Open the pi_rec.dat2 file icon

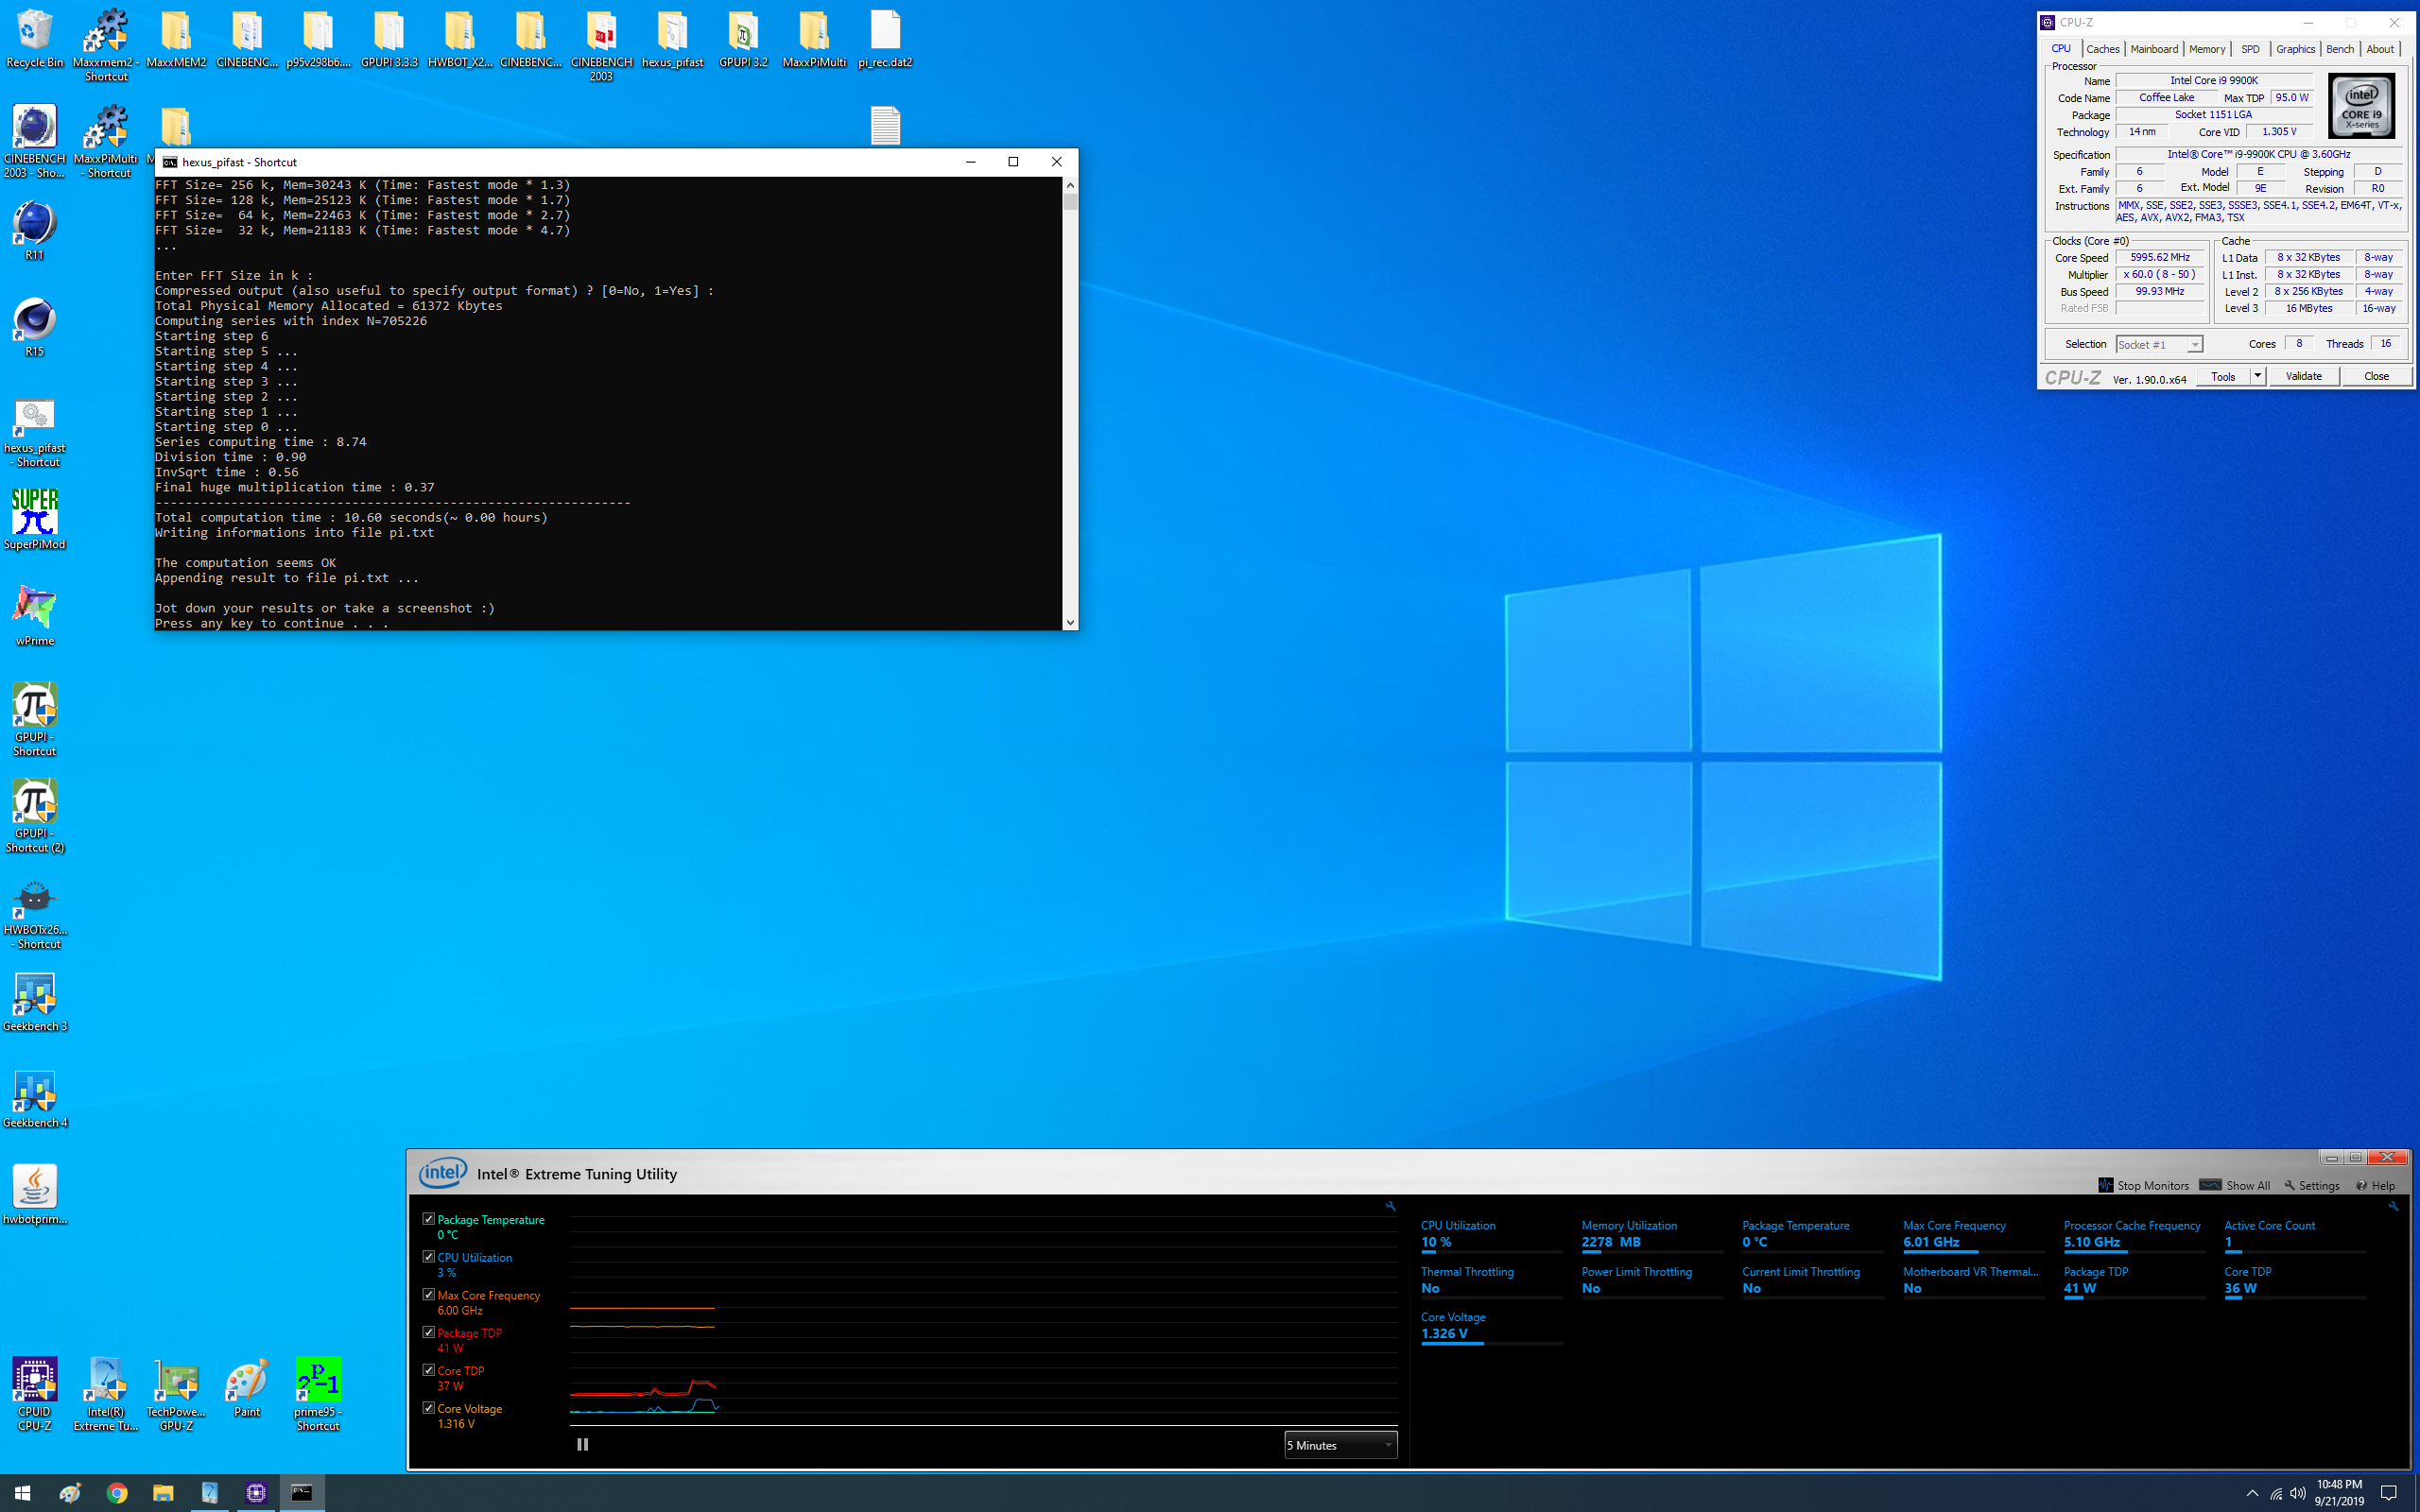(x=885, y=39)
